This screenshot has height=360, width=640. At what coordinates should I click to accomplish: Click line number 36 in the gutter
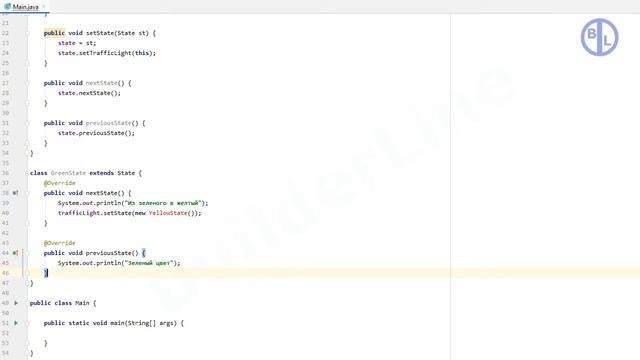5,173
